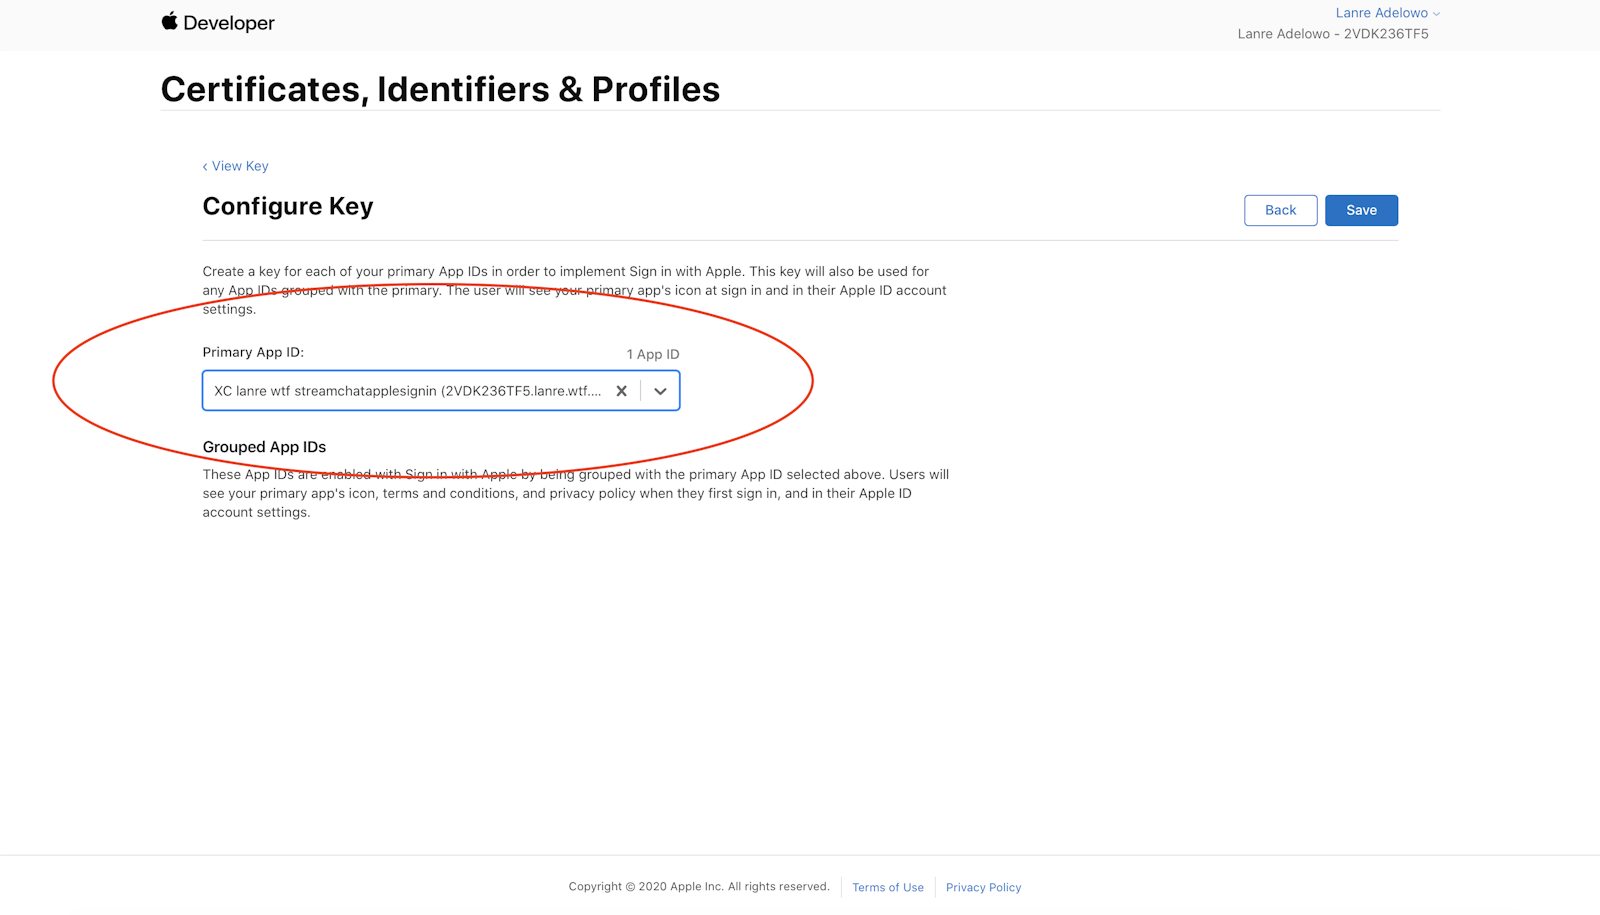Image resolution: width=1600 pixels, height=915 pixels.
Task: Click the Copyright 2020 Apple Inc. text
Action: [699, 887]
